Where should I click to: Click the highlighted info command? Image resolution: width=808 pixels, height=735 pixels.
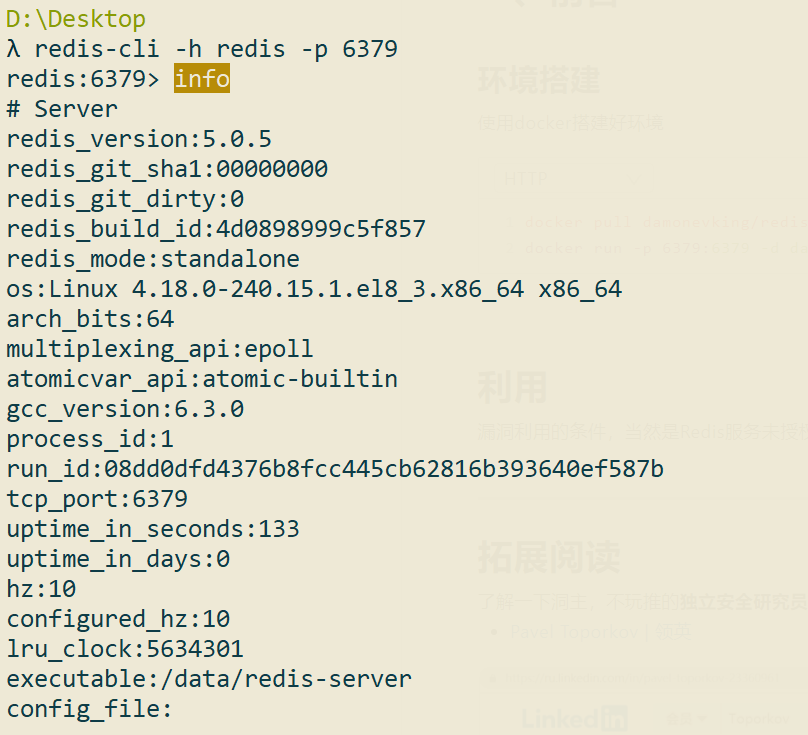202,79
